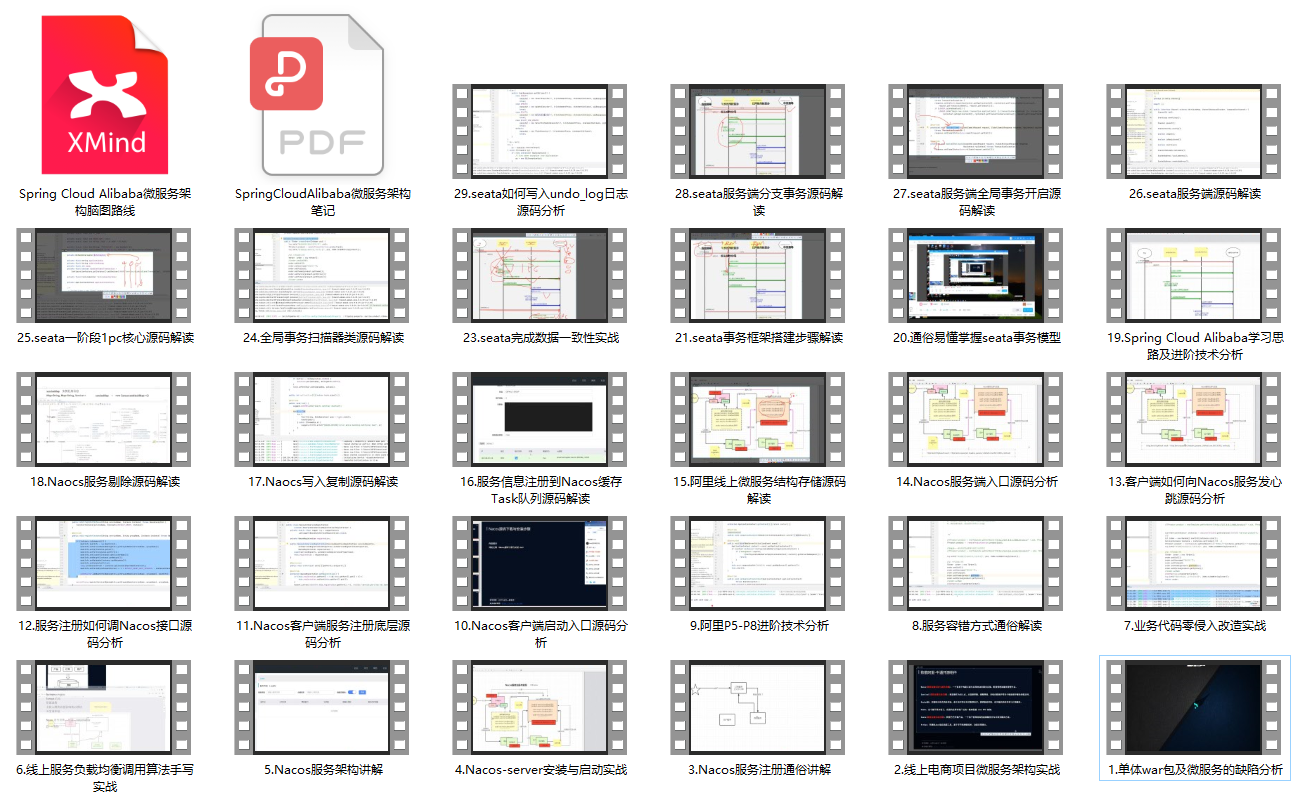Click the label '7.业务代码零侵入改造实战'
Screen dimensions: 1307x810
click(1195, 626)
